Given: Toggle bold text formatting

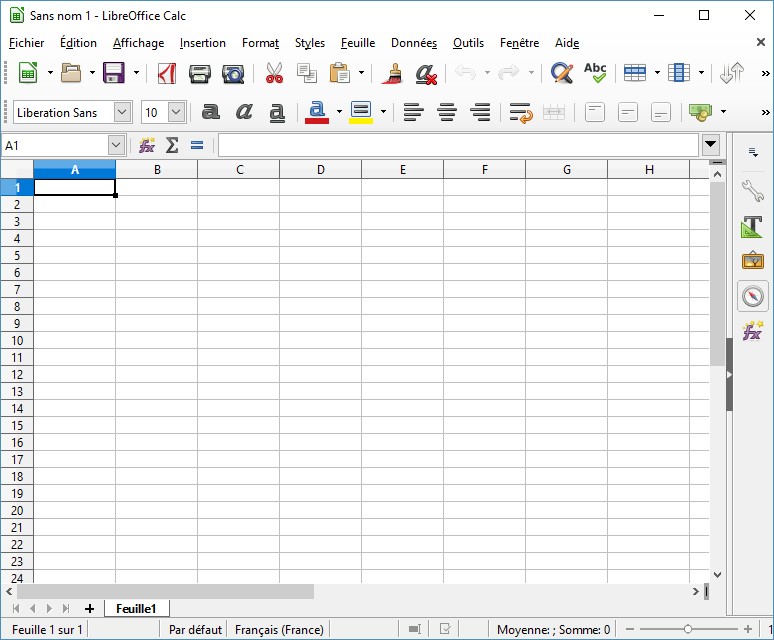Looking at the screenshot, I should tap(210, 112).
